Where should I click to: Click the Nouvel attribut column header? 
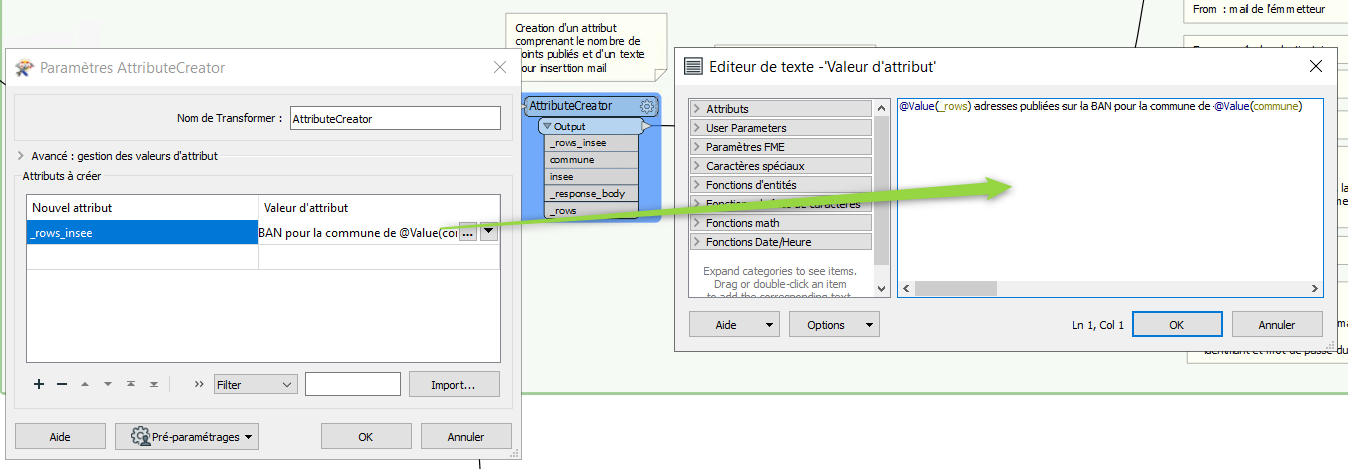[x=142, y=208]
